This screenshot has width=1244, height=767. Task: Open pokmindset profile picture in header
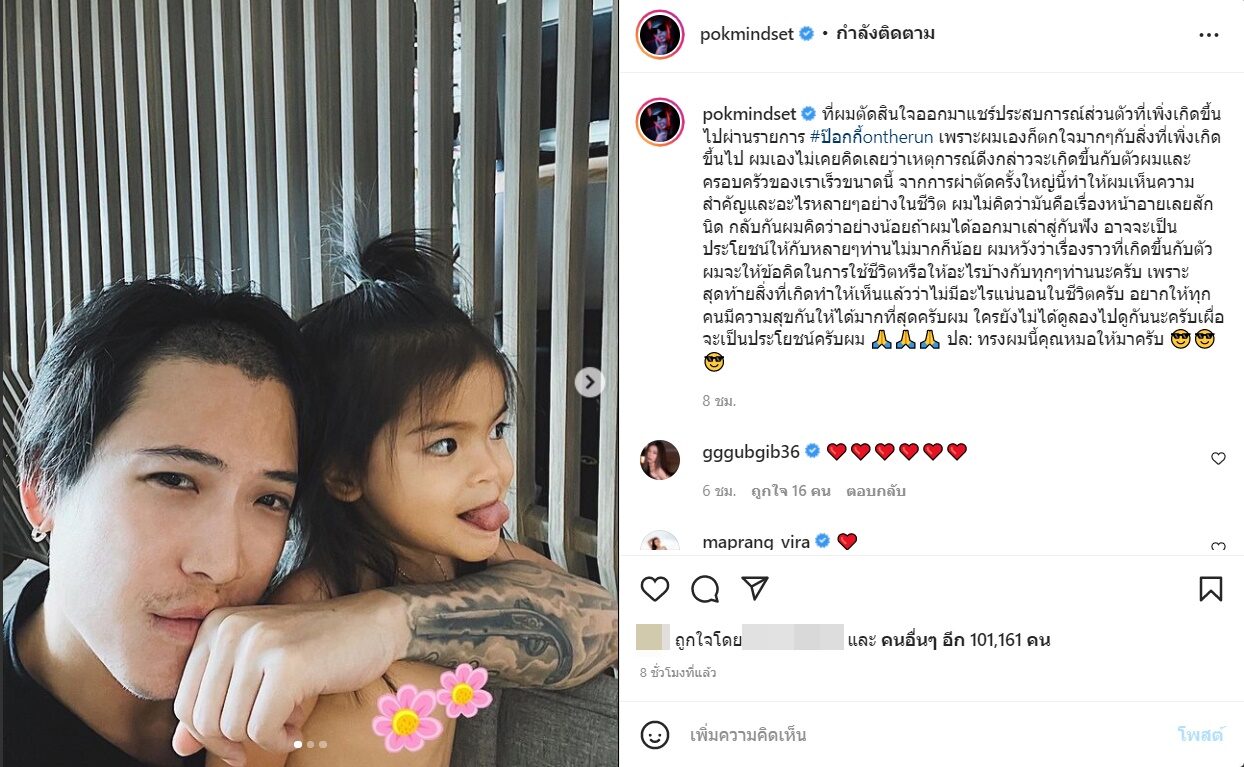[x=660, y=35]
